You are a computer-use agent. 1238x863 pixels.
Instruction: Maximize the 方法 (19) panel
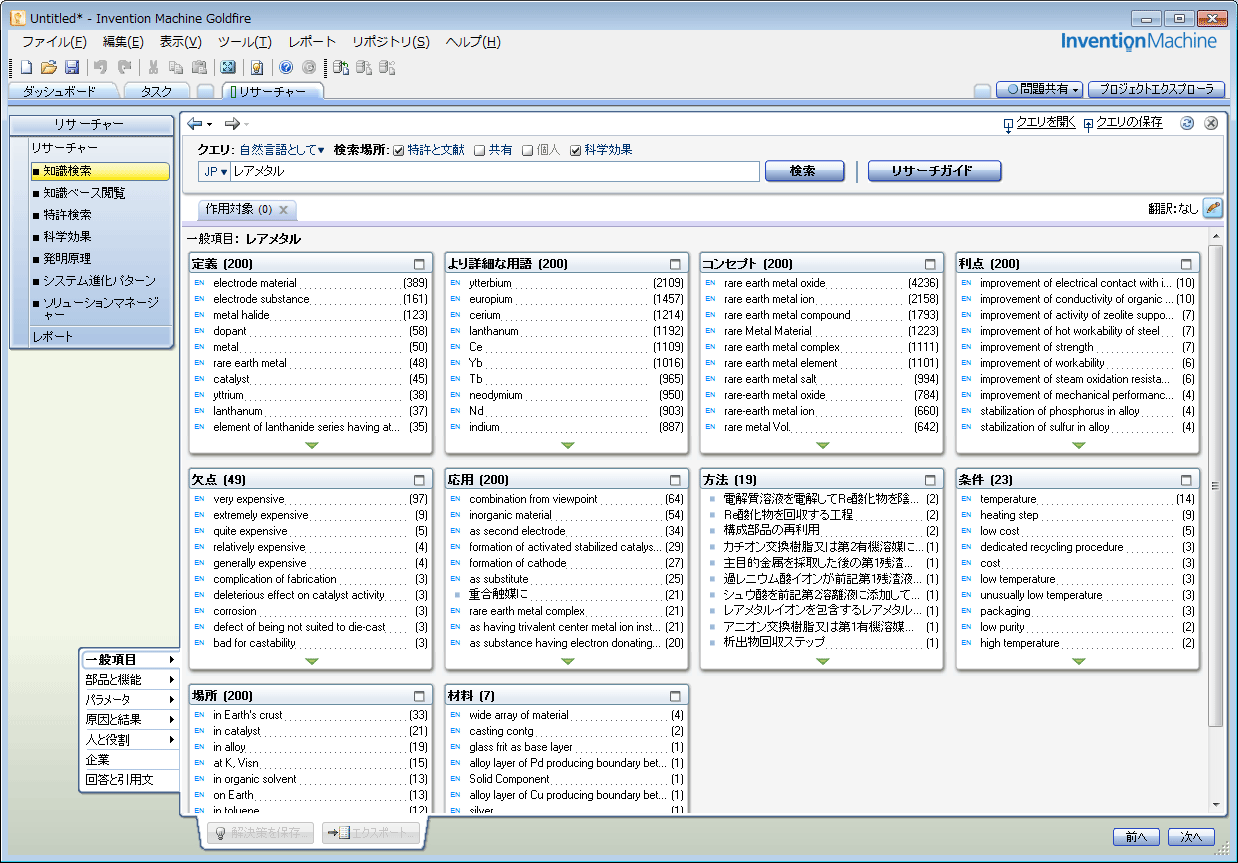pyautogui.click(x=931, y=480)
